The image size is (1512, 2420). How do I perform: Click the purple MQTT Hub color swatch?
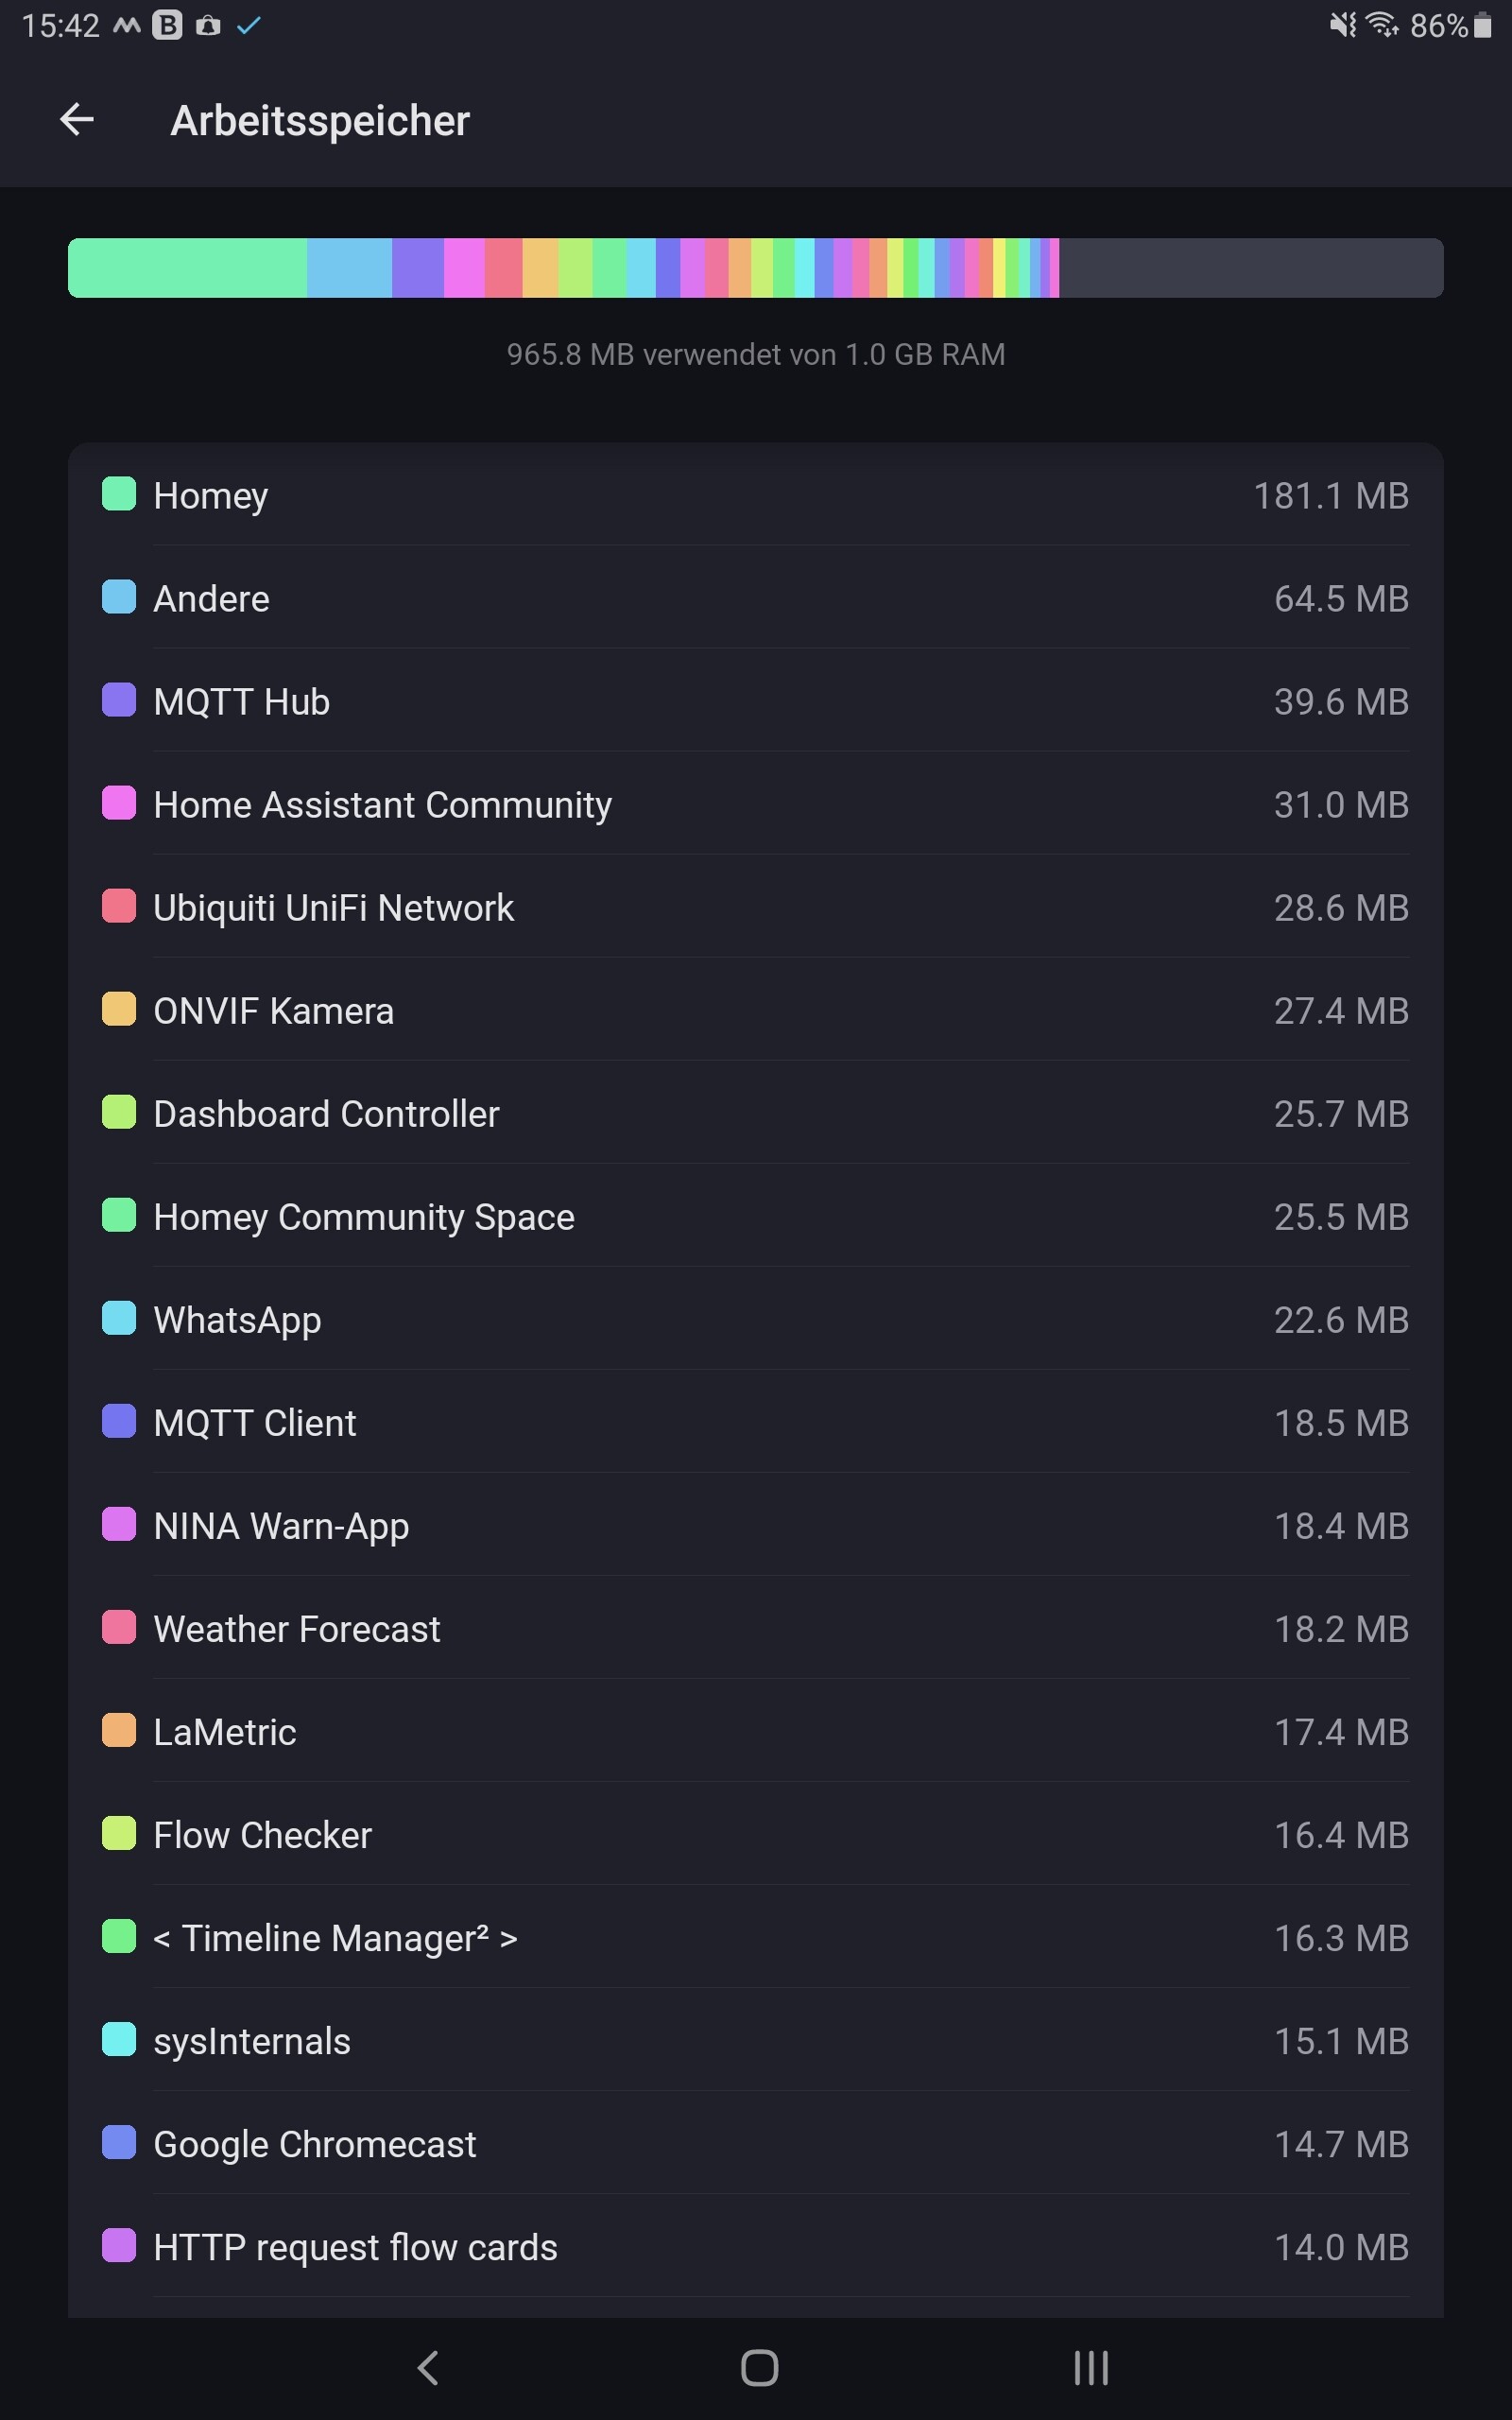click(x=119, y=700)
